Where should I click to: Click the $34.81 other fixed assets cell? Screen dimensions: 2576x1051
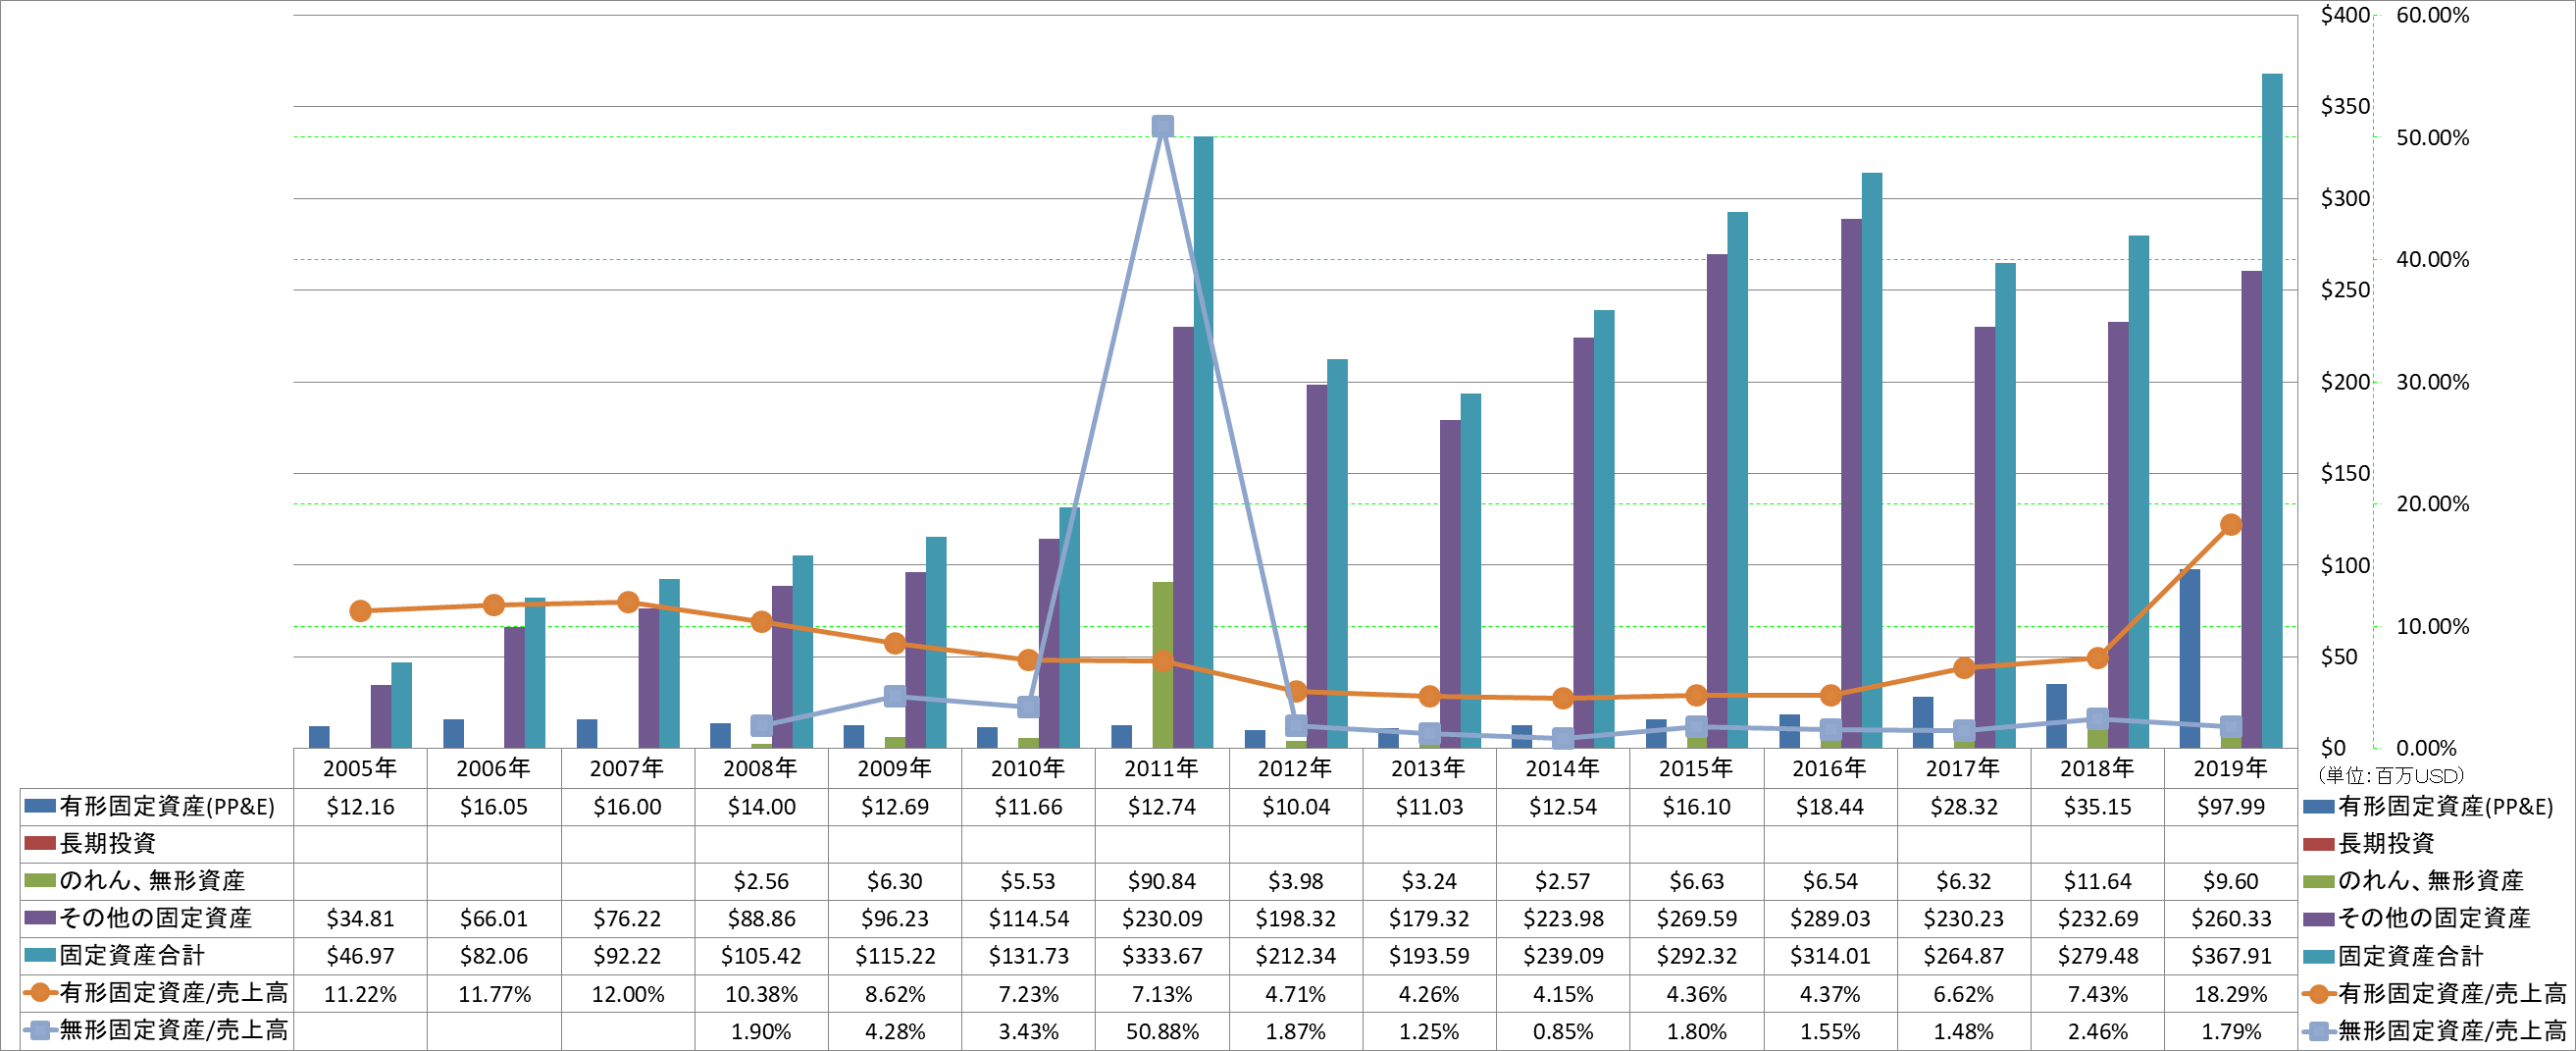[360, 919]
